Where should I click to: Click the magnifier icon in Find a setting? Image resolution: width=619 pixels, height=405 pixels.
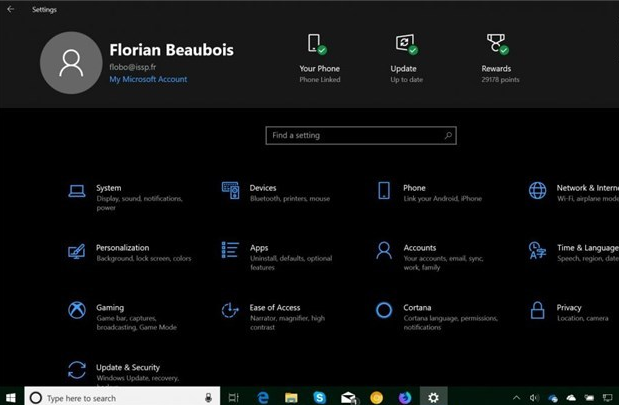tap(448, 135)
